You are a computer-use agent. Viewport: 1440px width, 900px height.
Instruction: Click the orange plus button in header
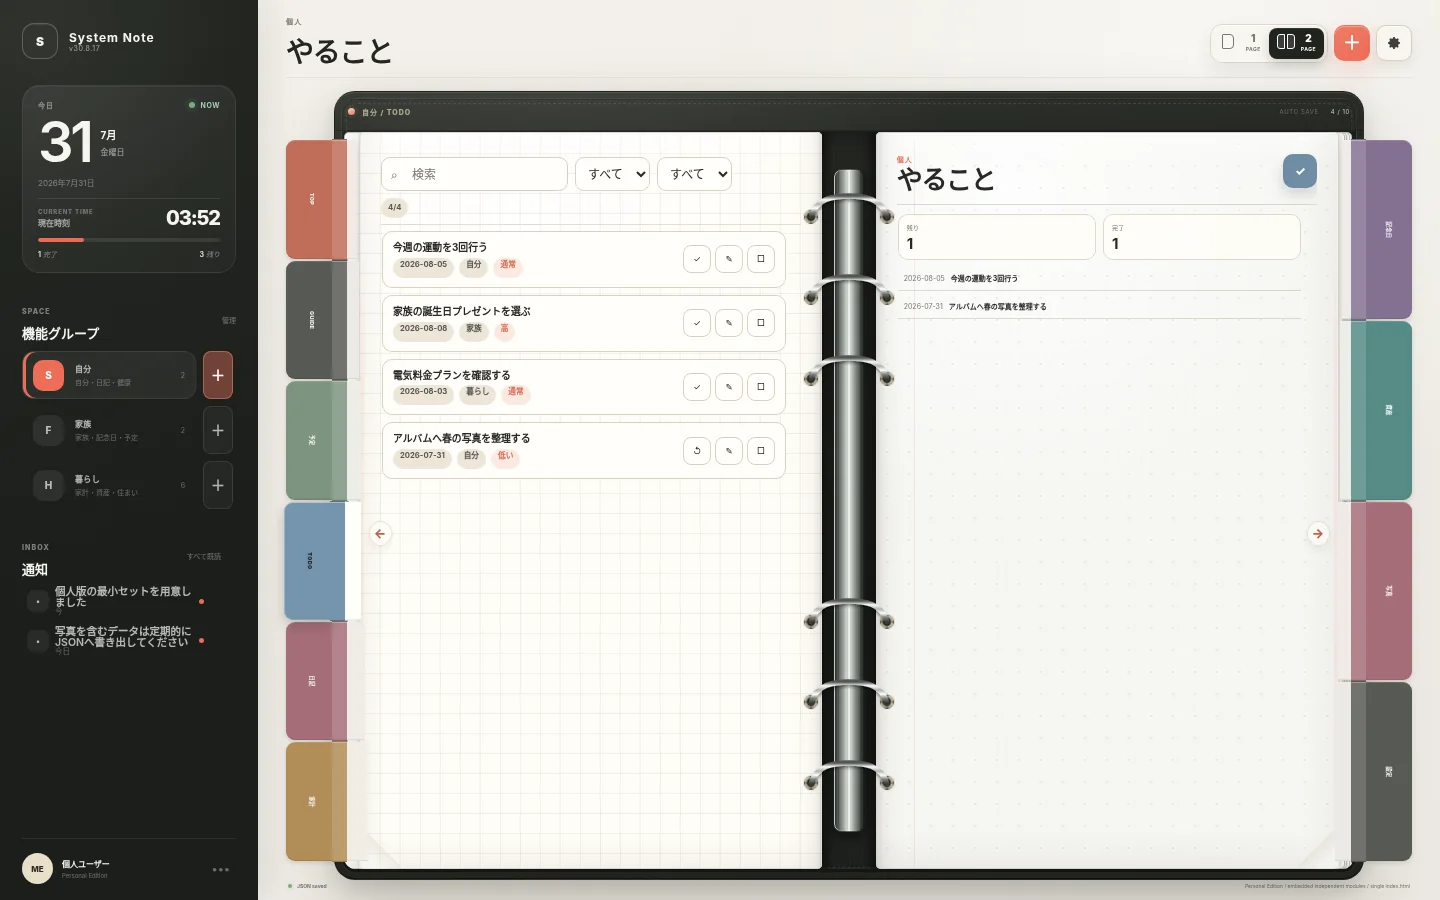click(1352, 43)
